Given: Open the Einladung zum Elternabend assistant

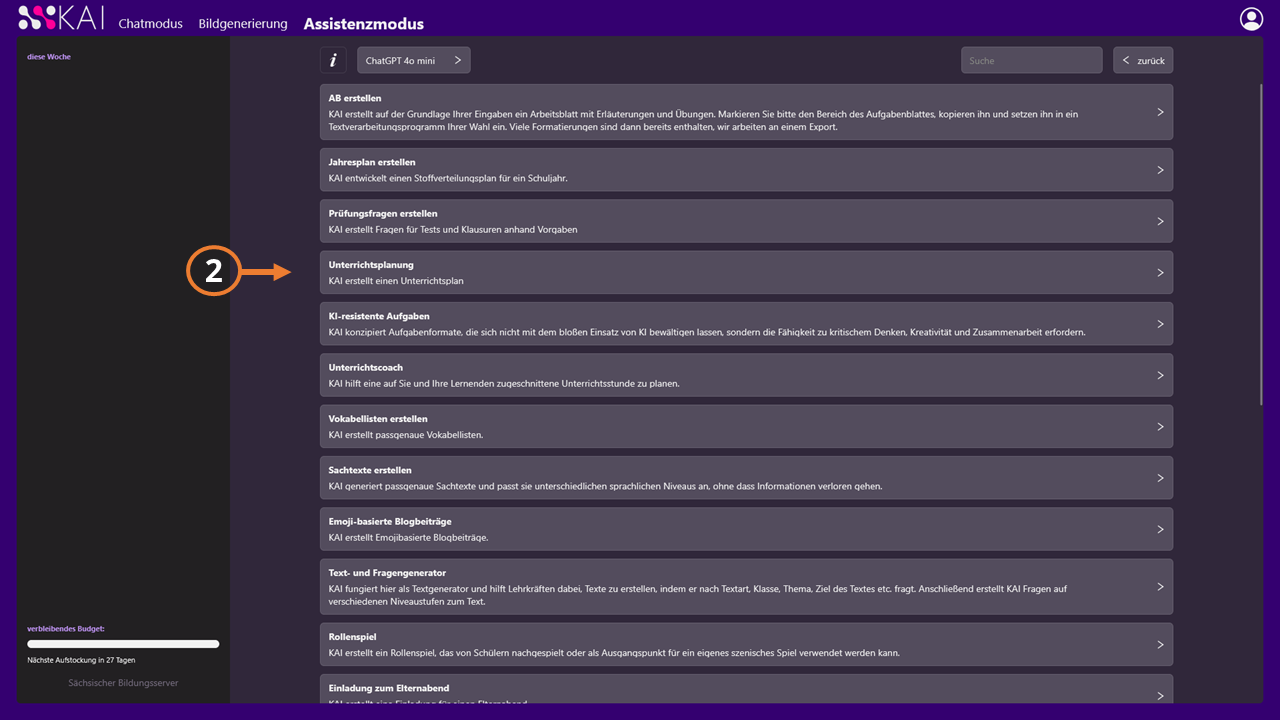Looking at the screenshot, I should [x=746, y=689].
